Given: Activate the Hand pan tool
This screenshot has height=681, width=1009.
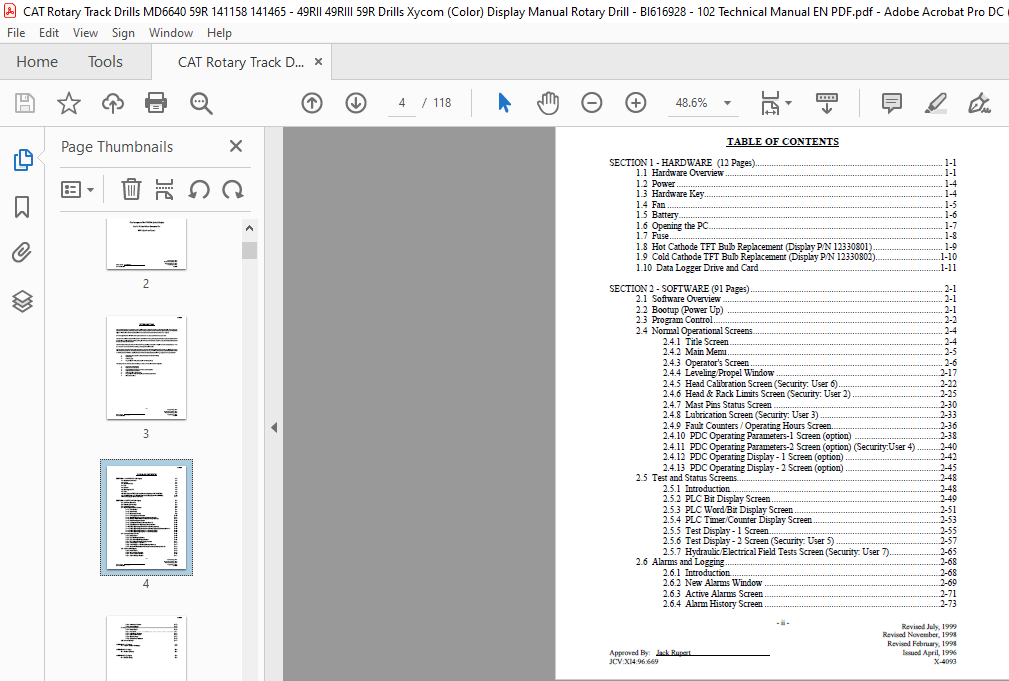Looking at the screenshot, I should pyautogui.click(x=548, y=103).
